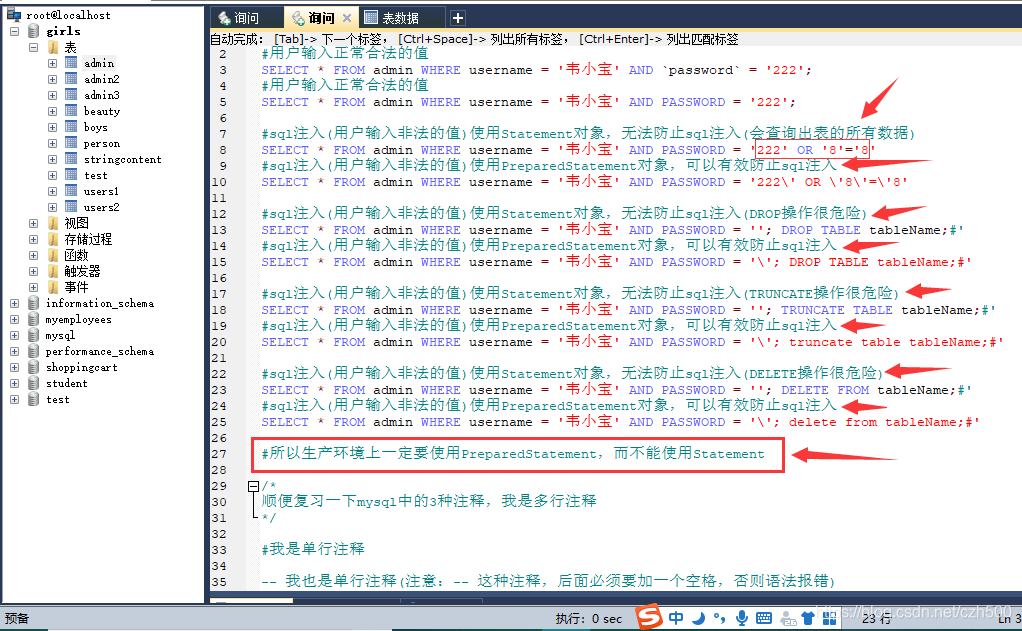Viewport: 1022px width, 631px height.
Task: Click the admin2 table icon
Action: coord(71,79)
